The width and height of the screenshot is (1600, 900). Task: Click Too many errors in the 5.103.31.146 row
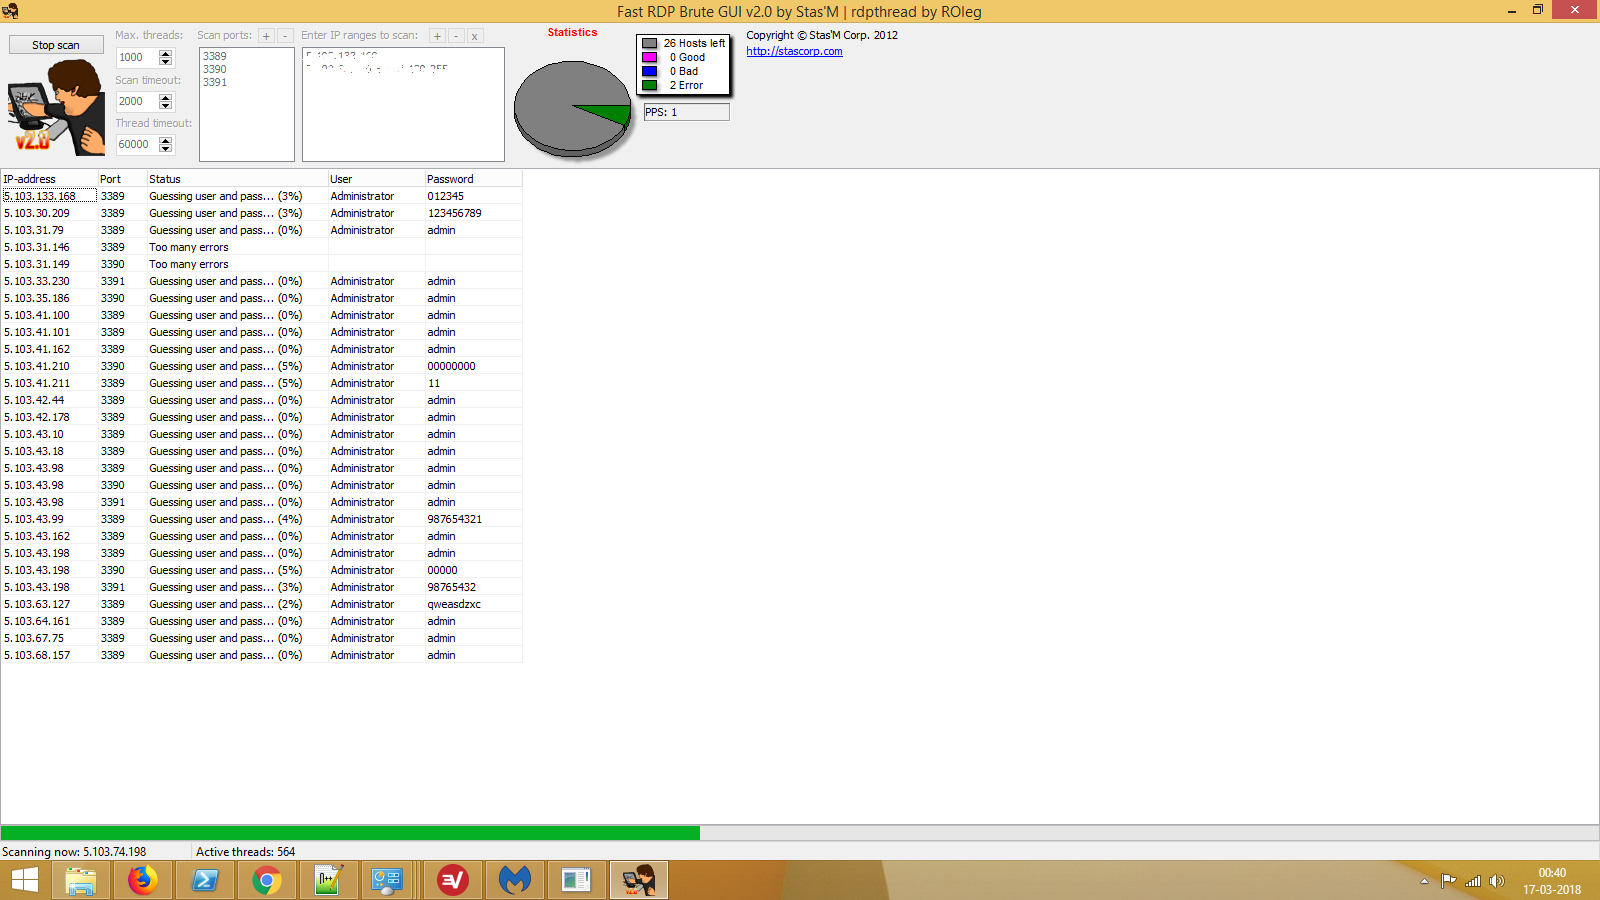[x=189, y=247]
